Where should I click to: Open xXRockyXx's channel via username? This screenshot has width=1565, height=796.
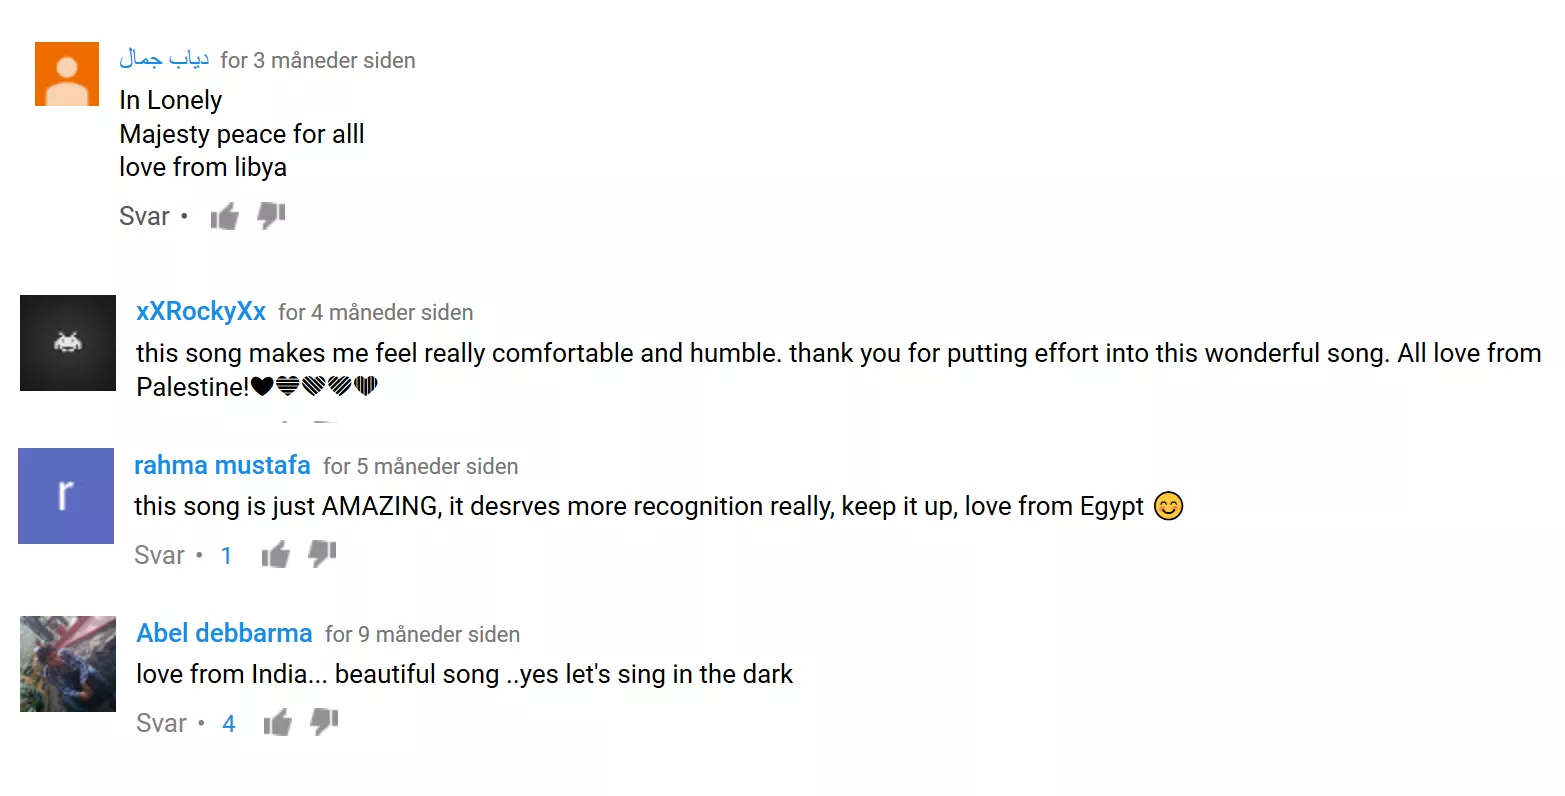pyautogui.click(x=201, y=312)
